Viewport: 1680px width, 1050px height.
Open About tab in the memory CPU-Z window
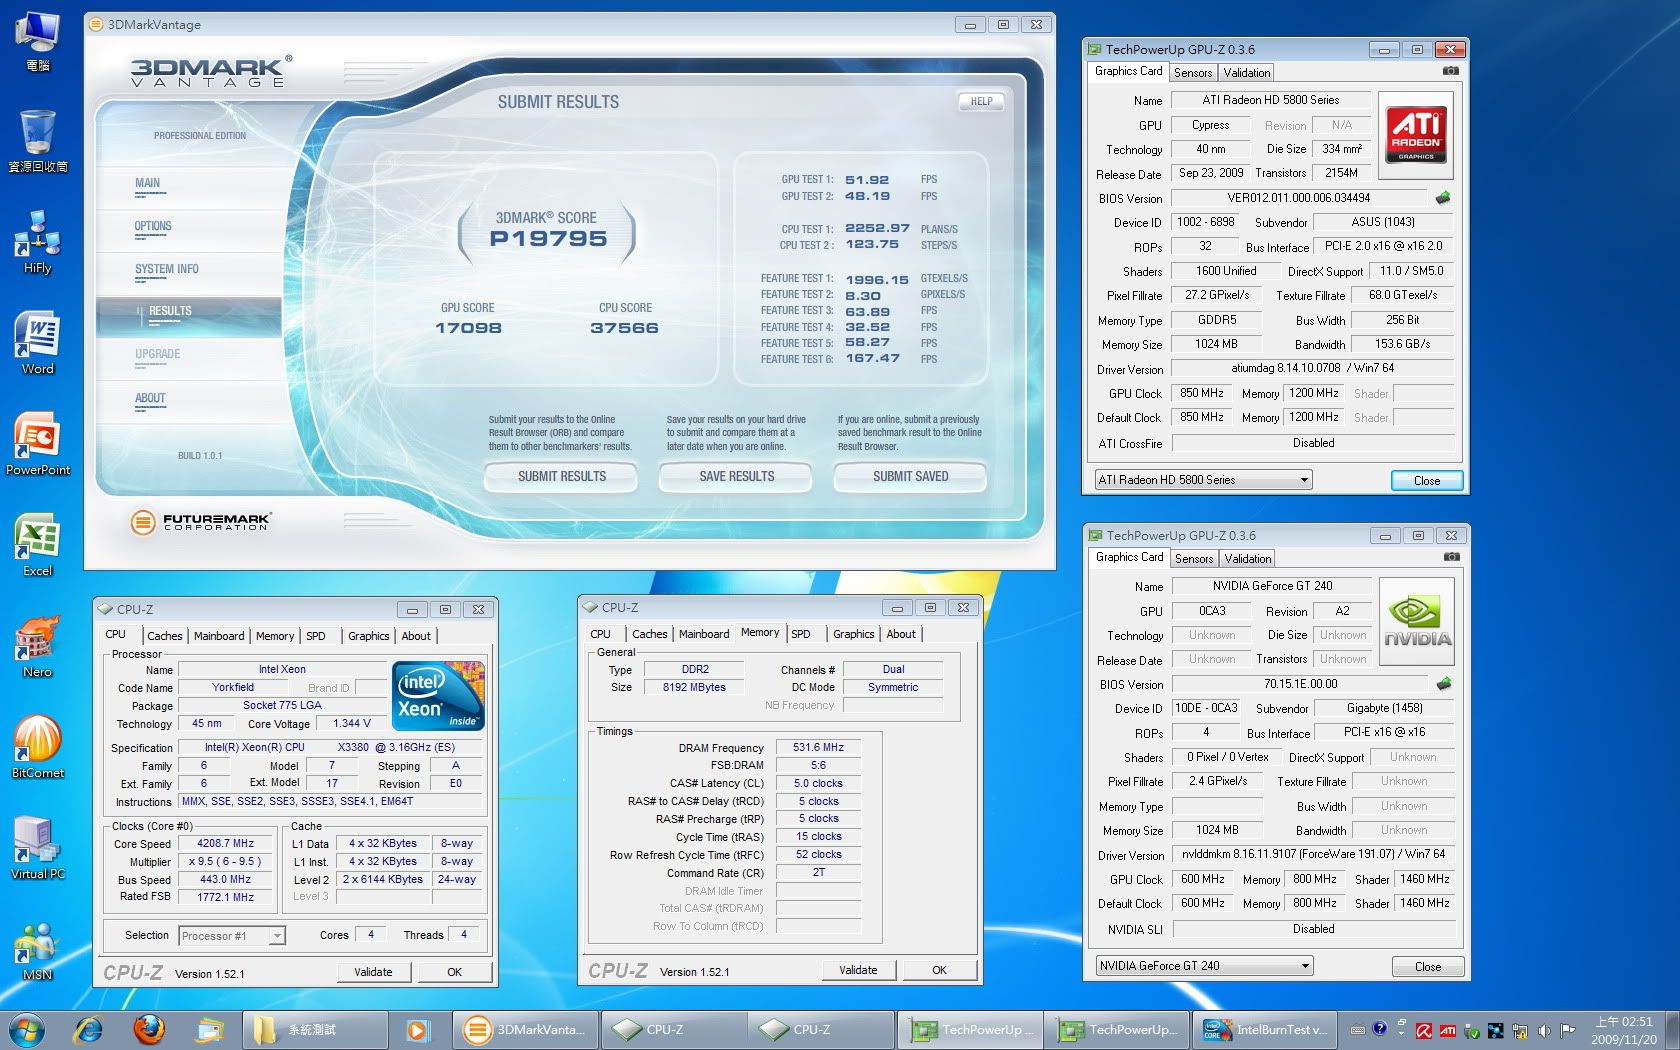pyautogui.click(x=901, y=634)
